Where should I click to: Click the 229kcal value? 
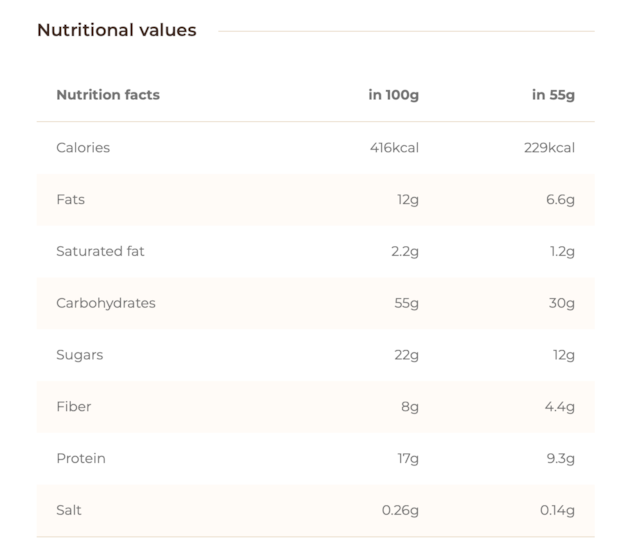point(549,147)
